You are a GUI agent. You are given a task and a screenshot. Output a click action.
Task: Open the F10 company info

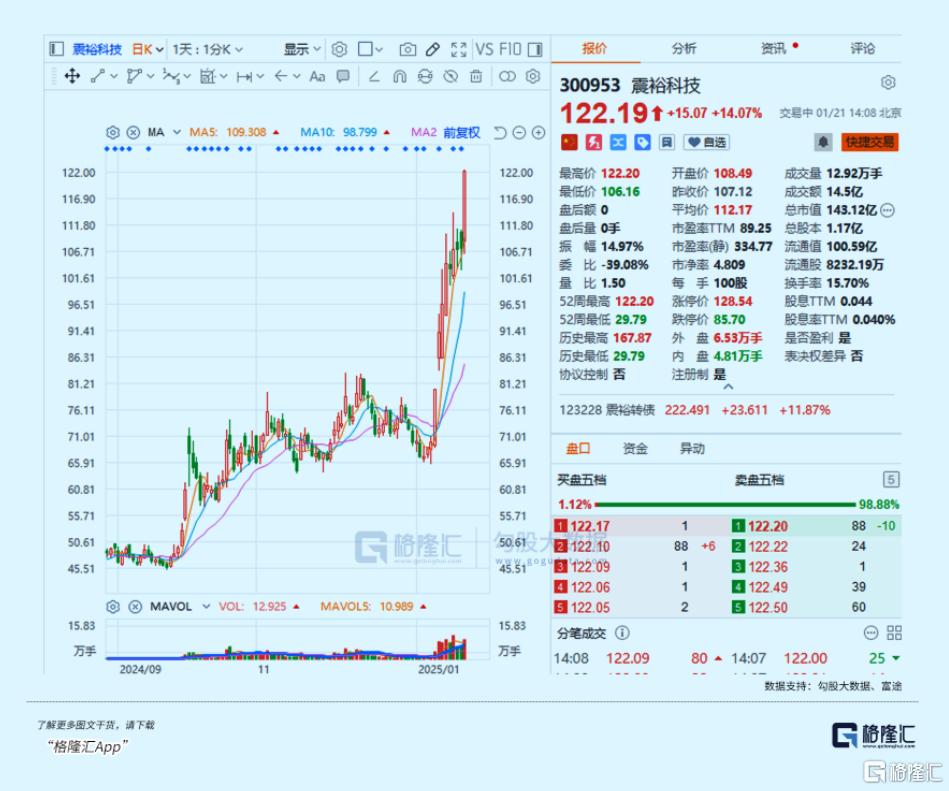[510, 49]
